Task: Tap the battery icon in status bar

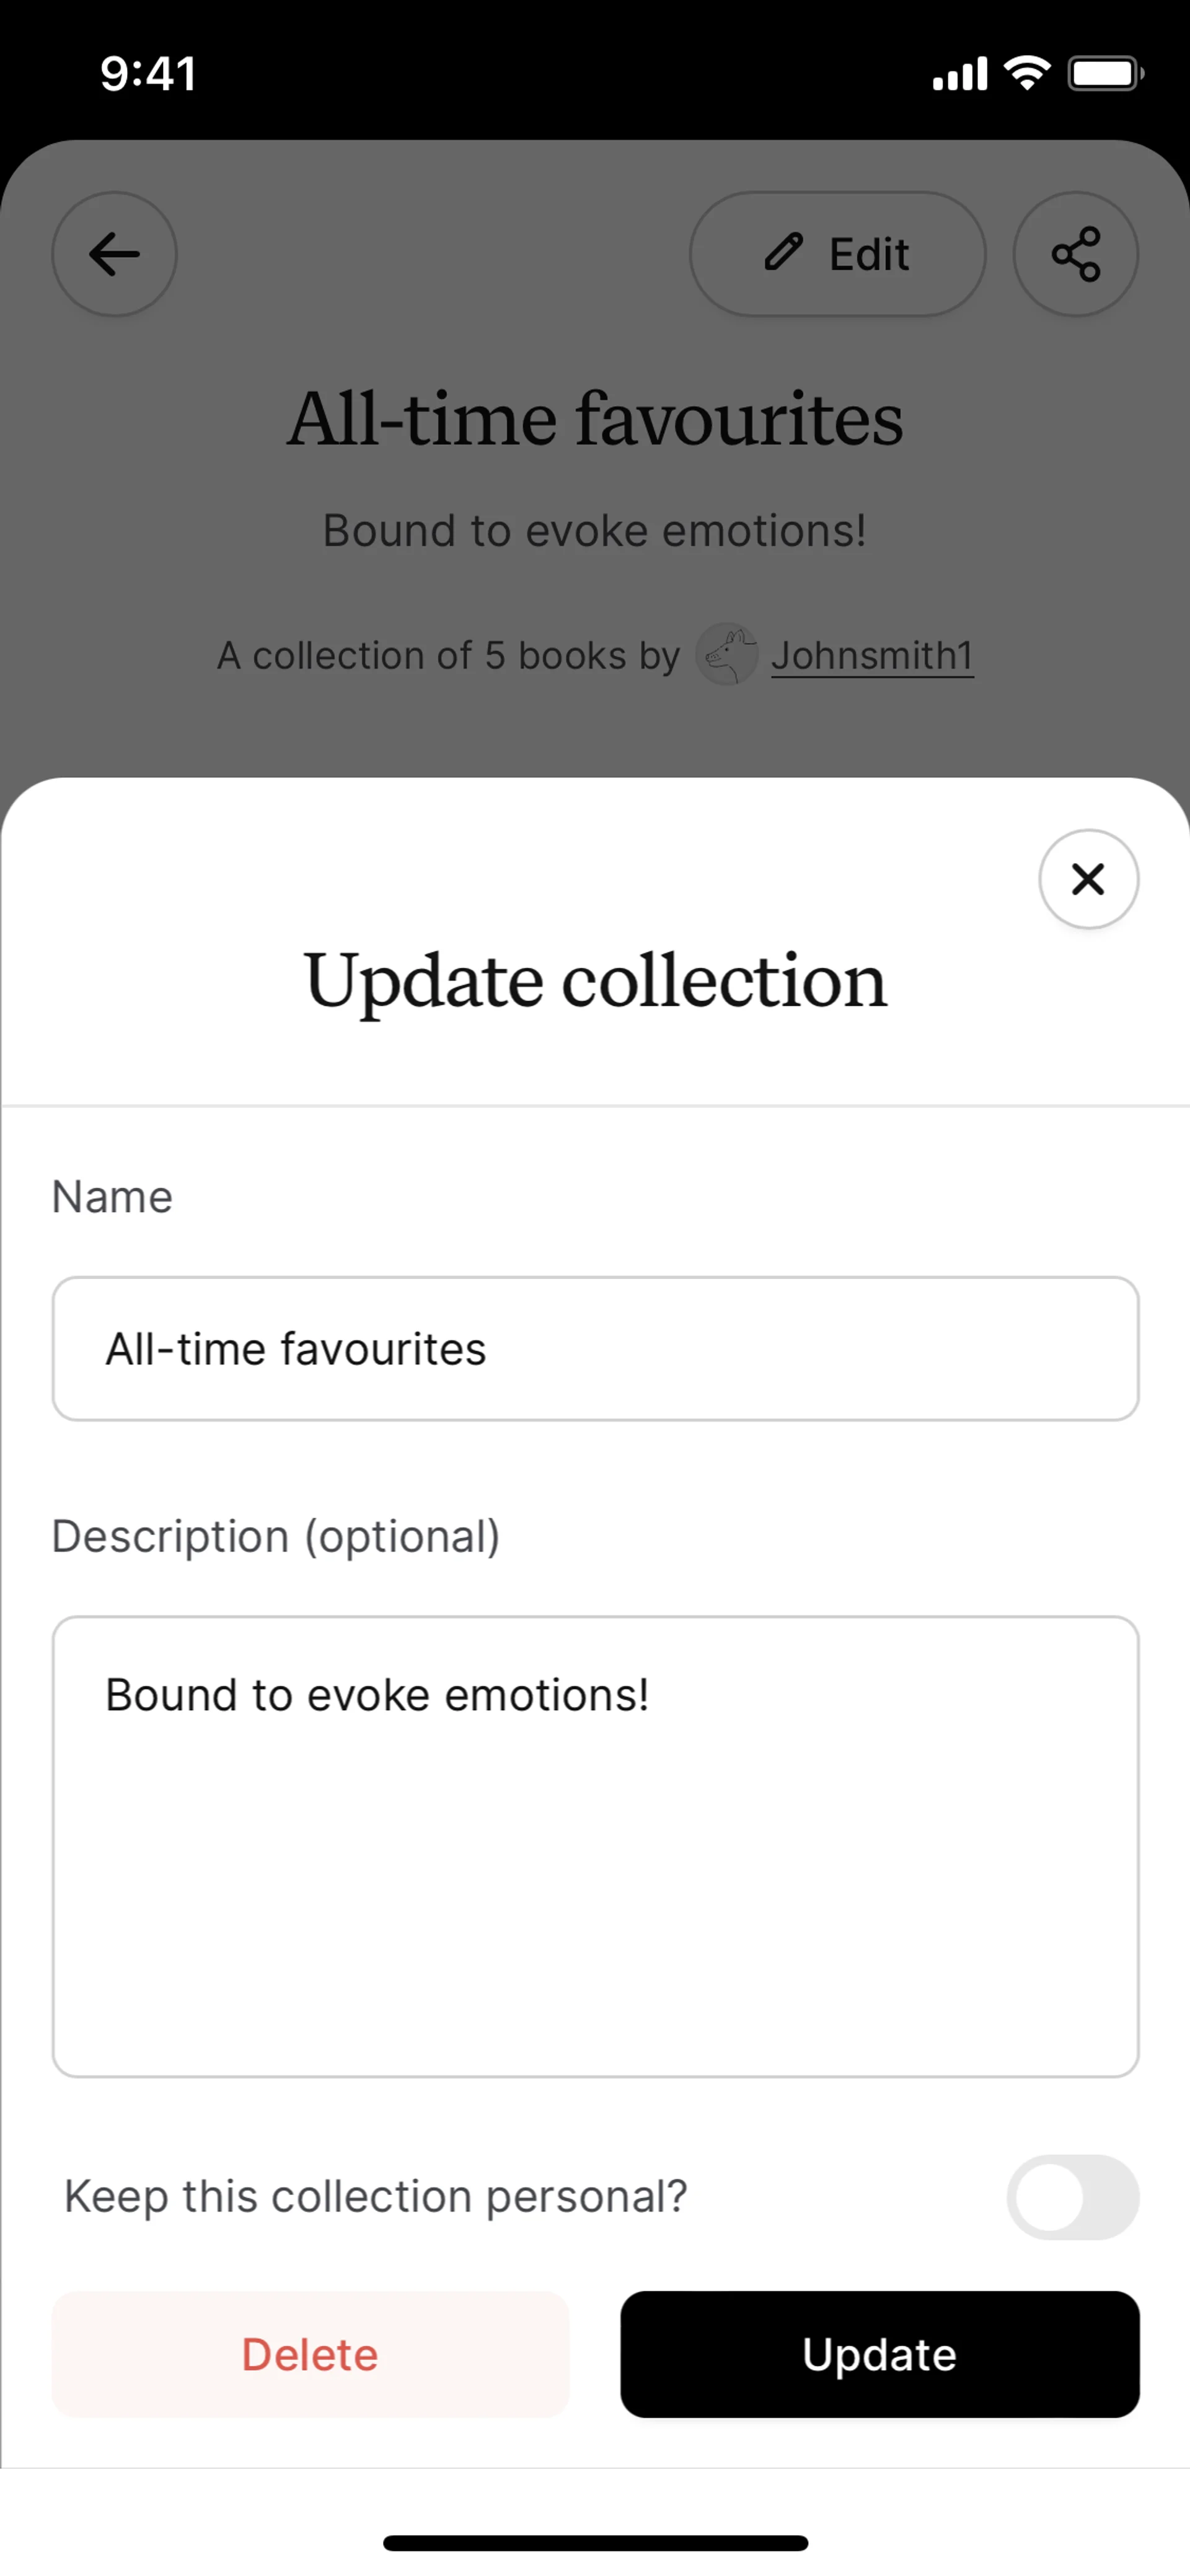Action: coord(1105,74)
